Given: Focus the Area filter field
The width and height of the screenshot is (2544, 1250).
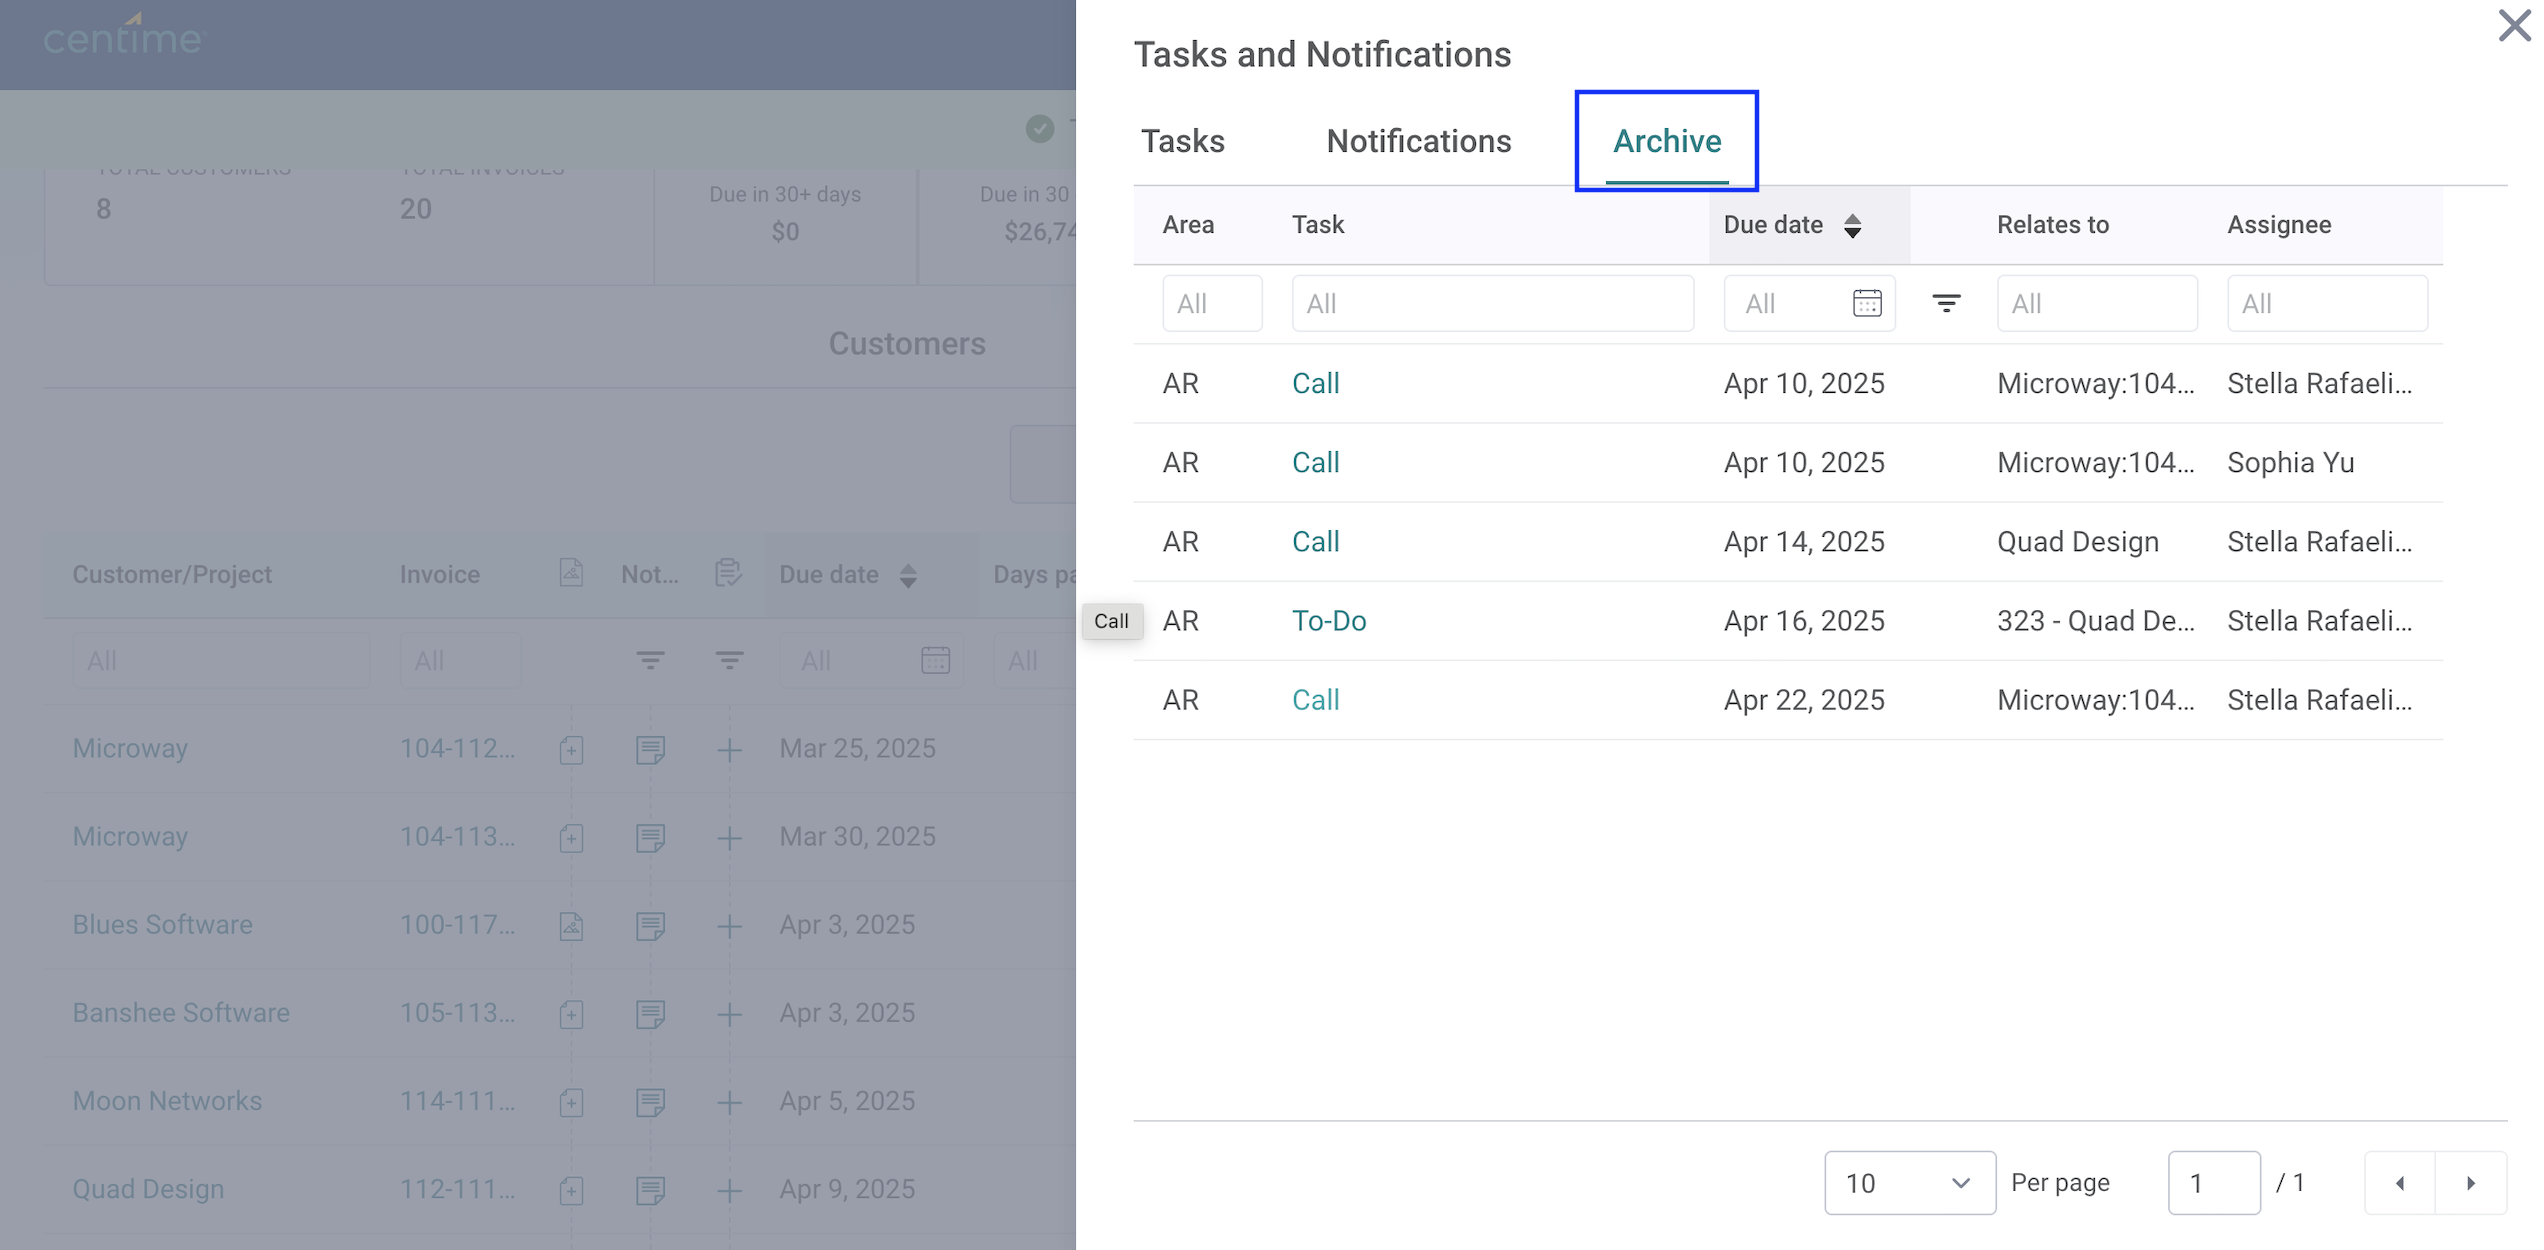Looking at the screenshot, I should pos(1212,303).
